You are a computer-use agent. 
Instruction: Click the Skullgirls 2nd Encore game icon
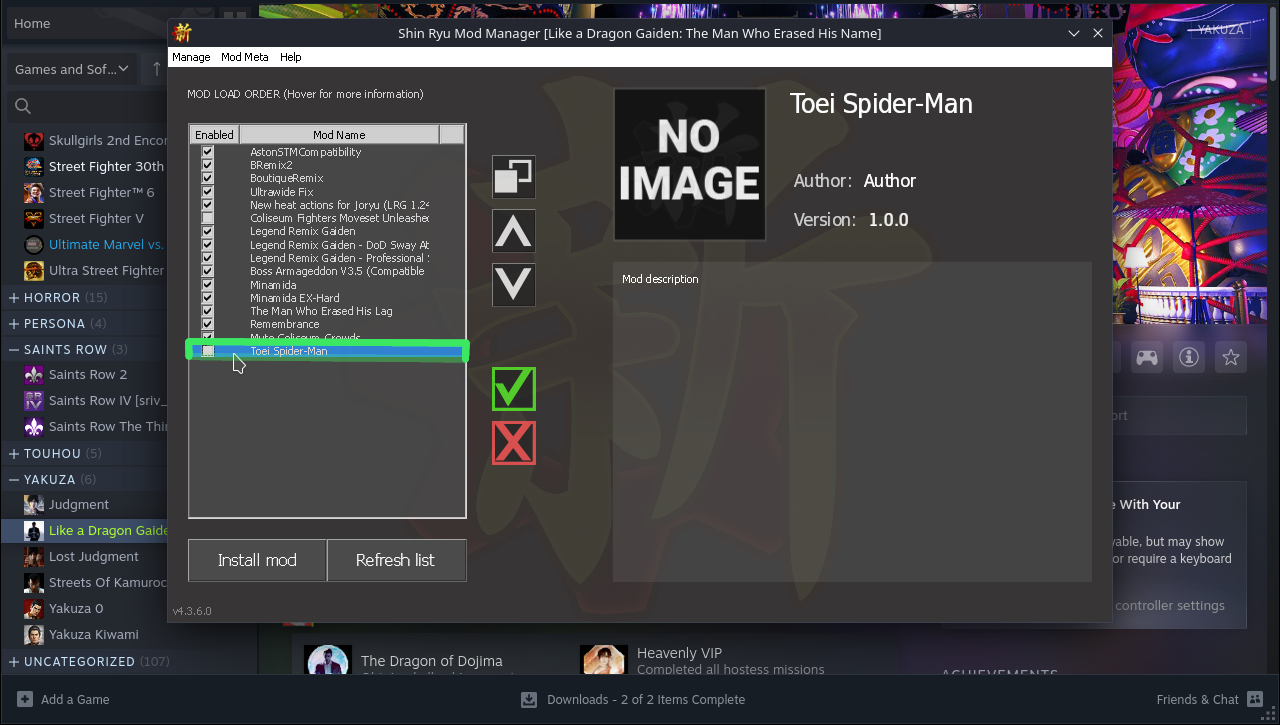tap(34, 140)
